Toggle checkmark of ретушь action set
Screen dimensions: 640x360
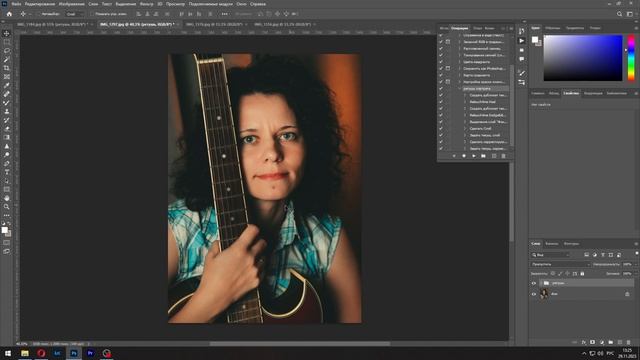point(441,89)
